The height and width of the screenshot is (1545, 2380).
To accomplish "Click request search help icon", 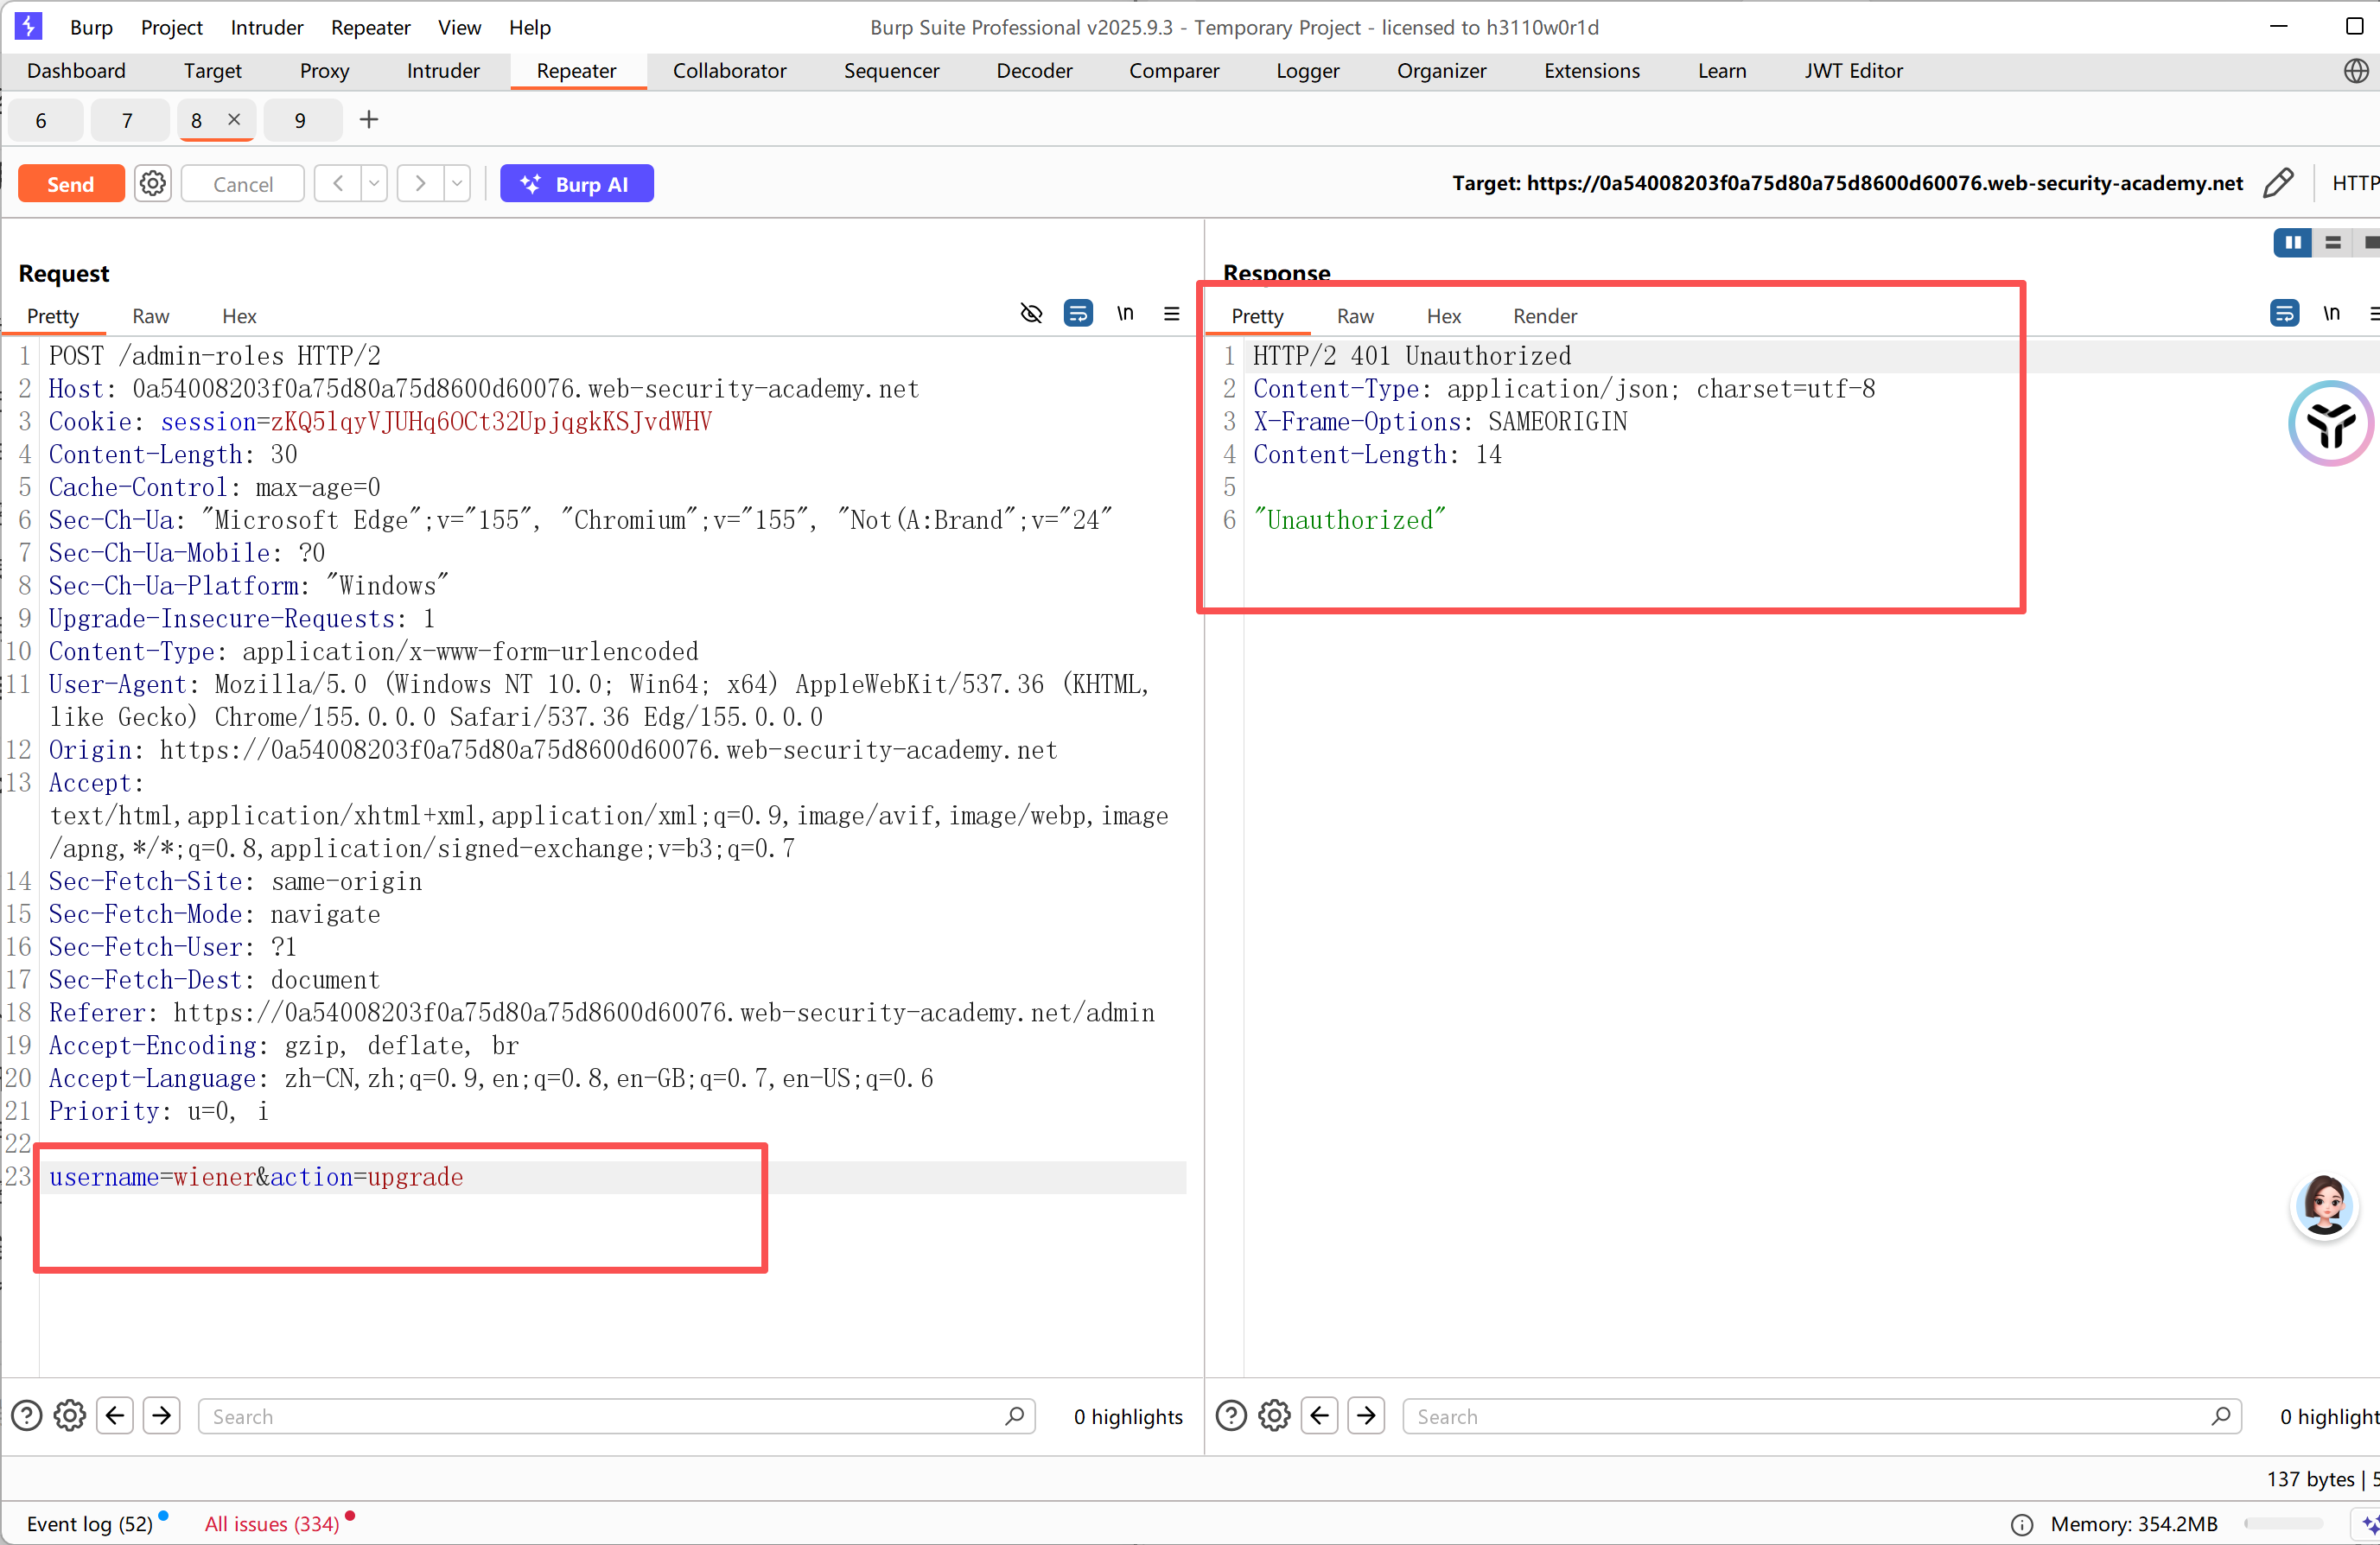I will pyautogui.click(x=27, y=1416).
